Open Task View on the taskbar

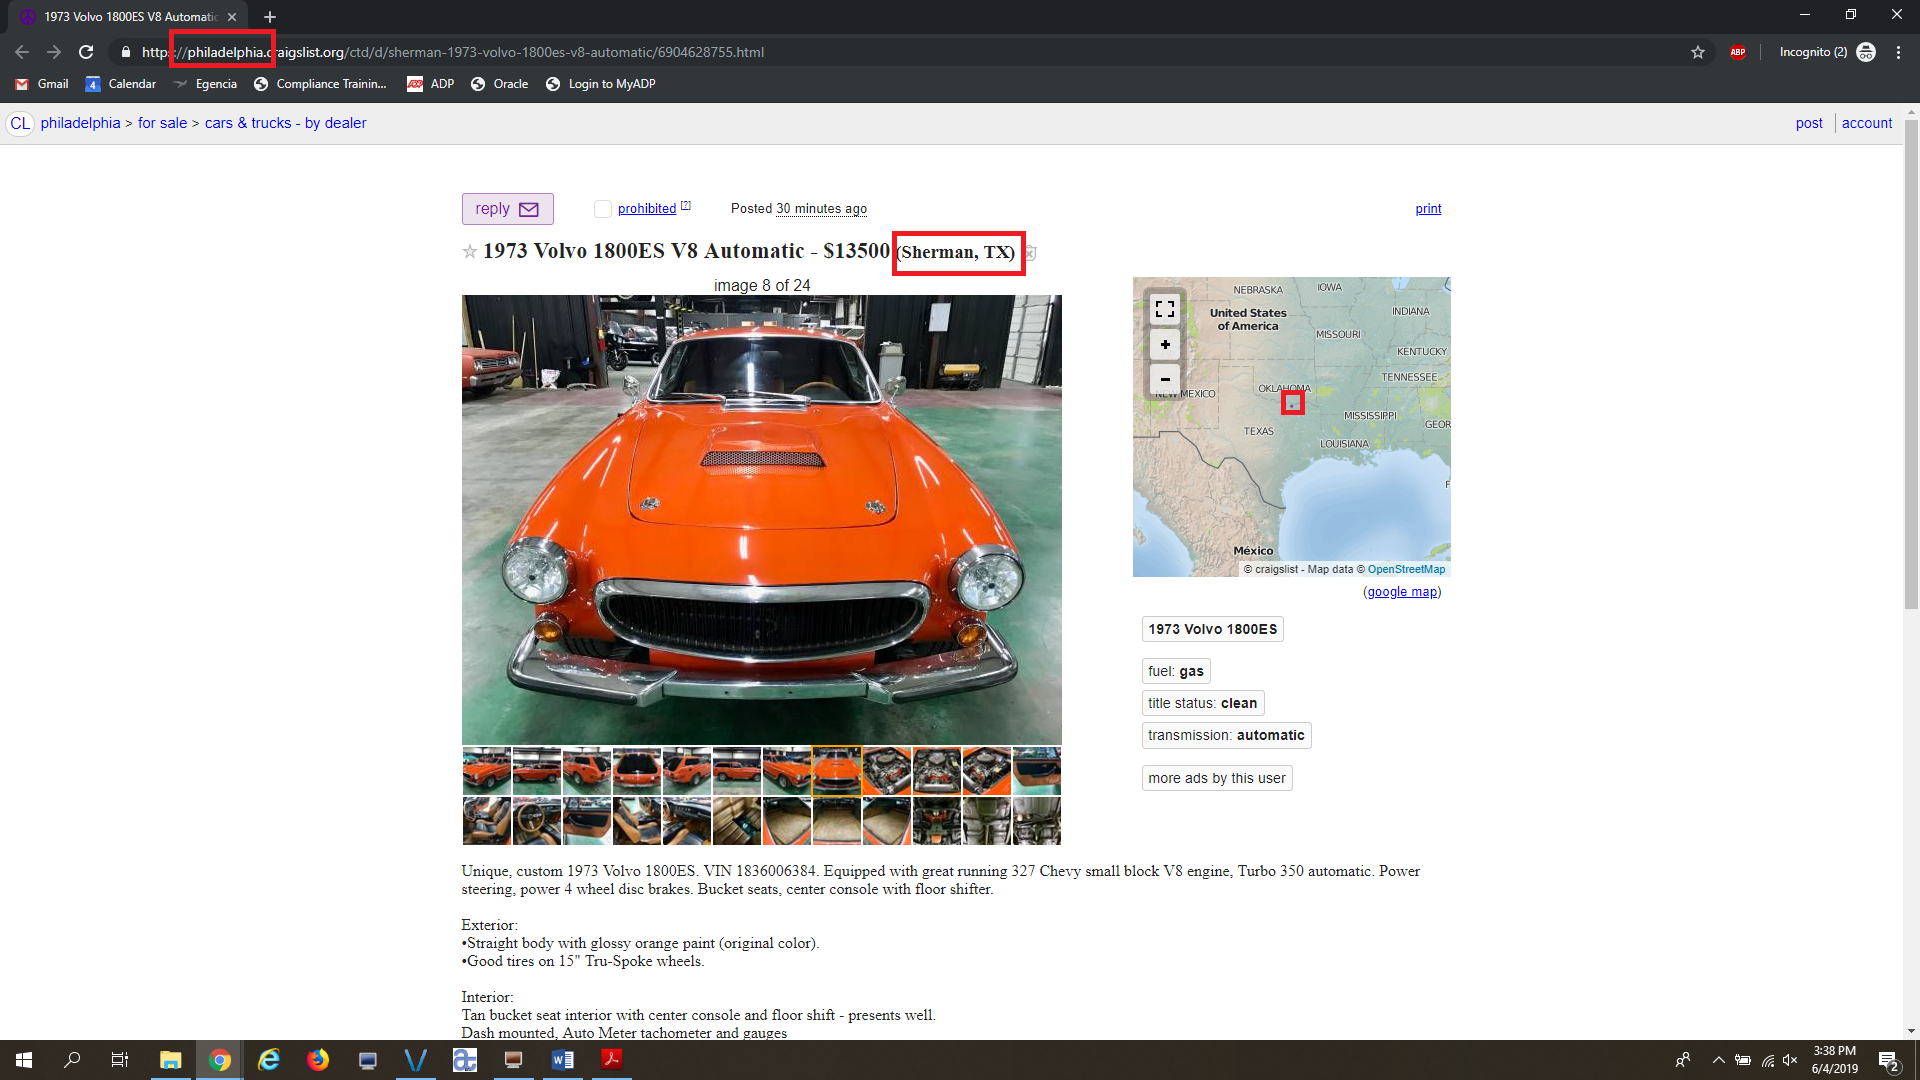click(x=120, y=1060)
